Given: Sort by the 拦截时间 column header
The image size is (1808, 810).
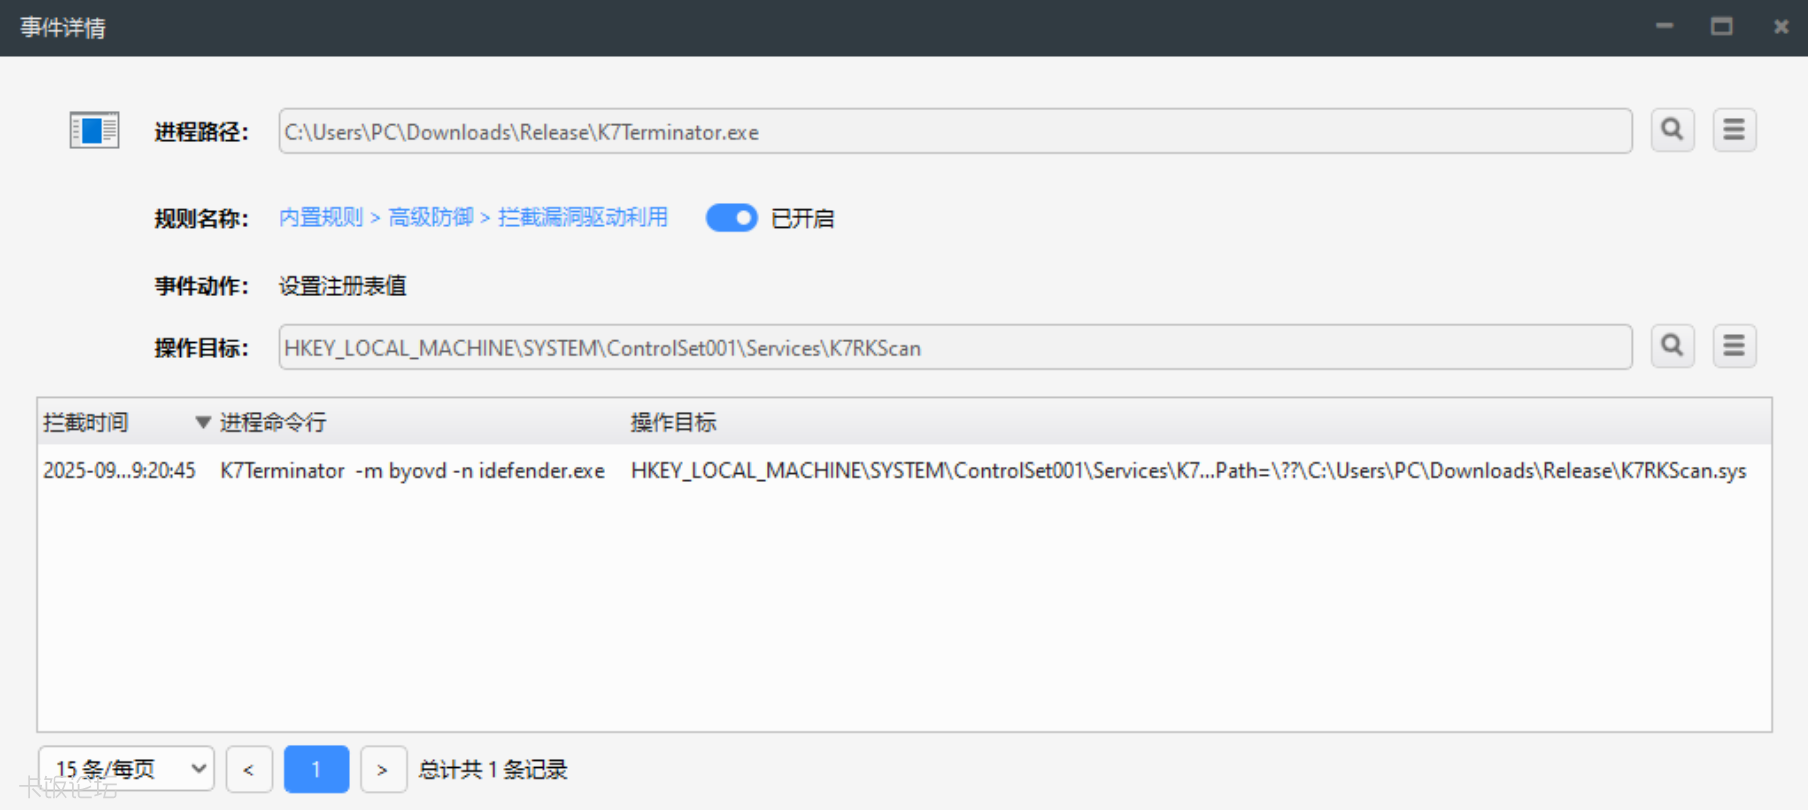Looking at the screenshot, I should pyautogui.click(x=86, y=422).
